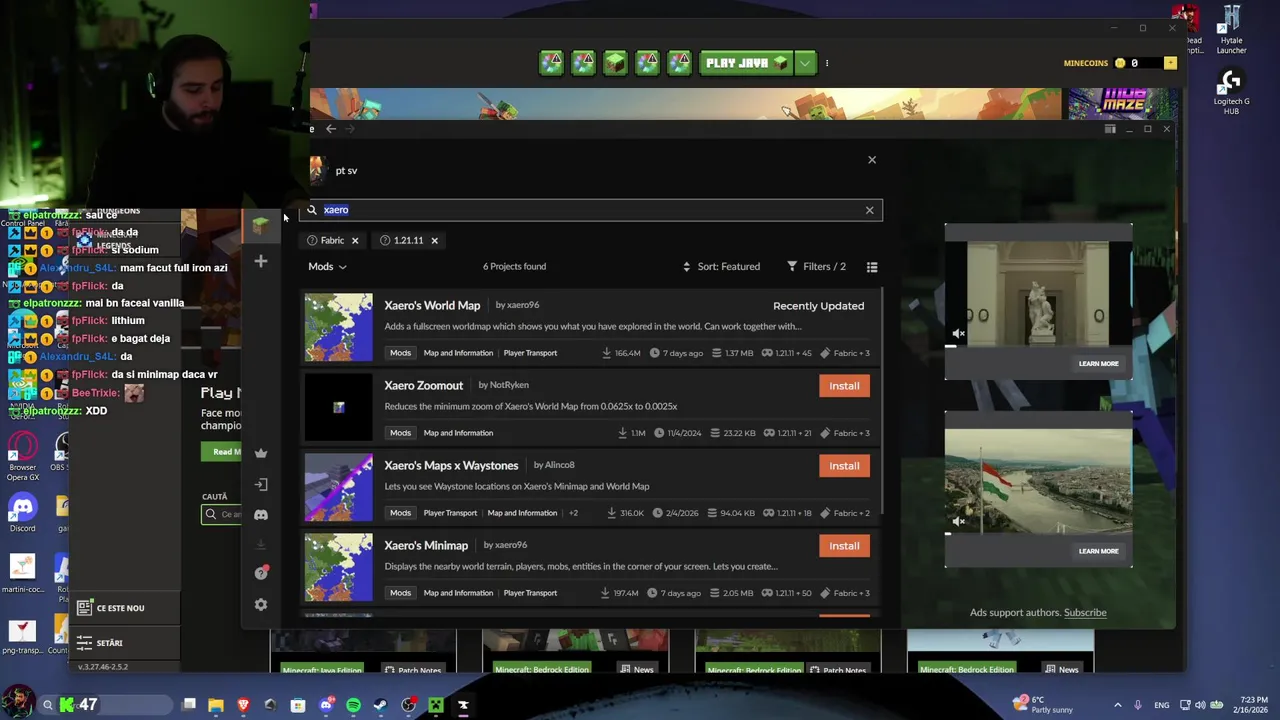This screenshot has height=720, width=1280.
Task: Click the Play Java button
Action: click(747, 63)
